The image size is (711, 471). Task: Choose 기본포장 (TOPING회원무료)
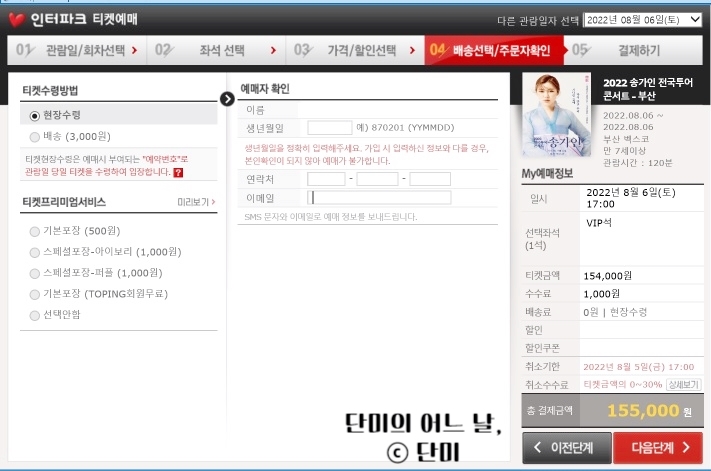click(34, 295)
